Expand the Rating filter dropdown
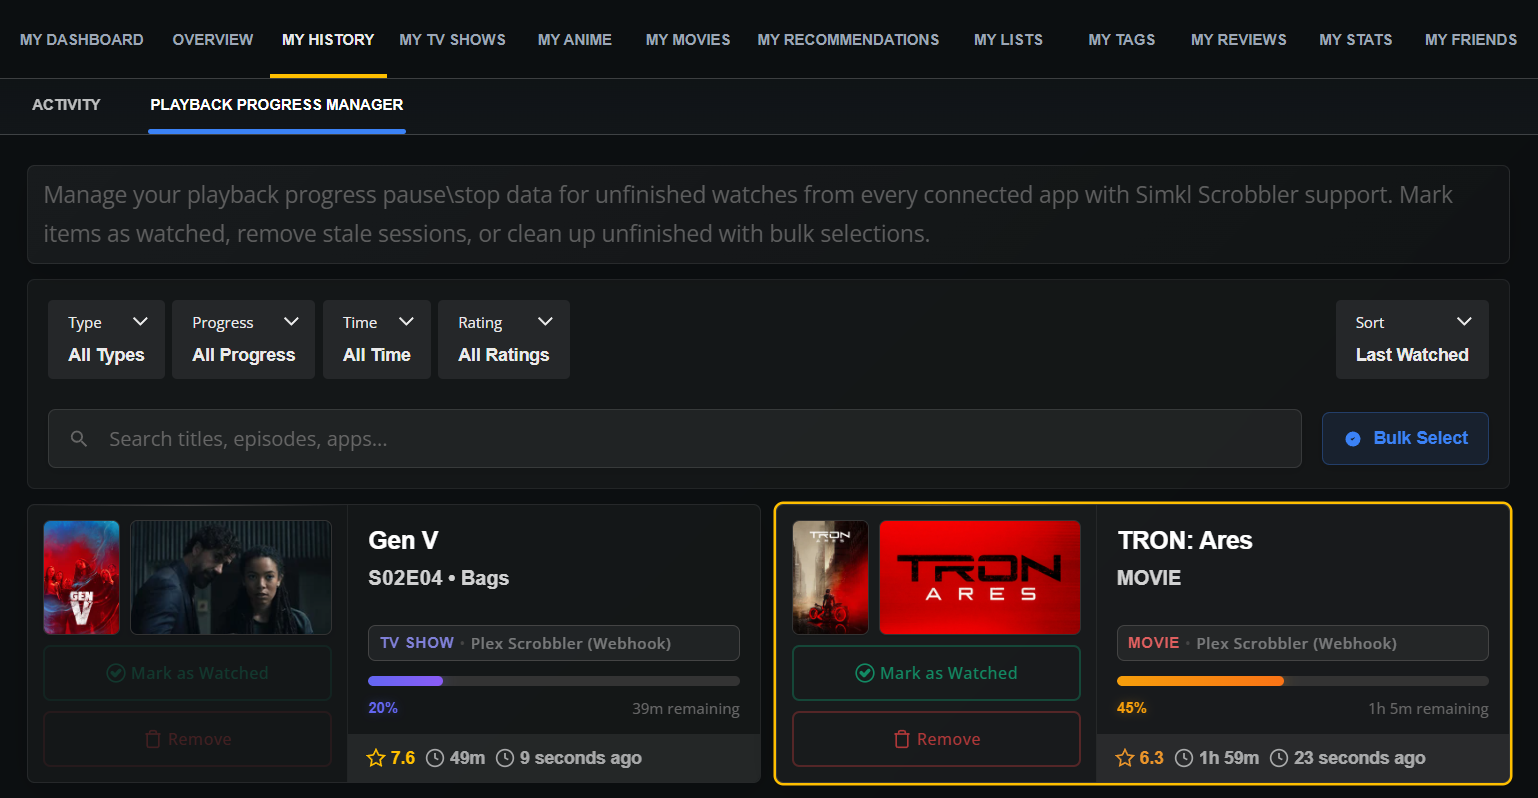Viewport: 1538px width, 798px height. 503,339
